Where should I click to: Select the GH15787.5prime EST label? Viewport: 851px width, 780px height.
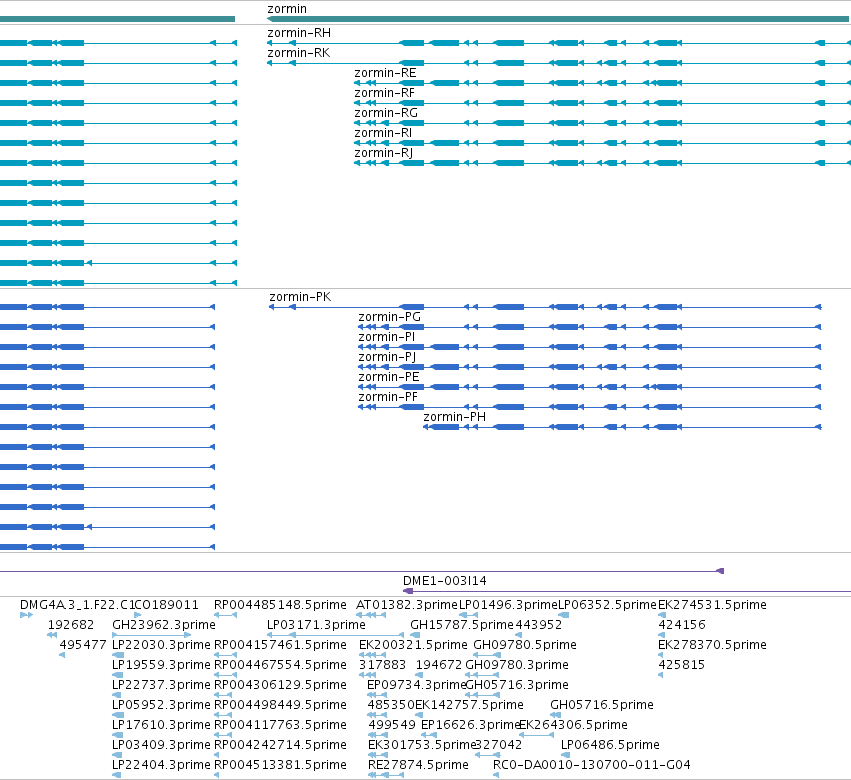point(462,625)
